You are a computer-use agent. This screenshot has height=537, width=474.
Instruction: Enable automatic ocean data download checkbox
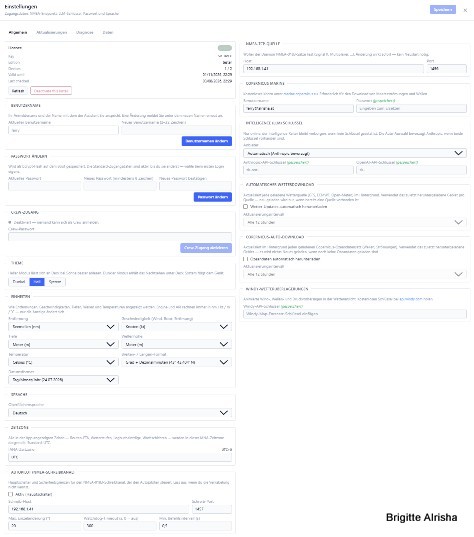245,259
